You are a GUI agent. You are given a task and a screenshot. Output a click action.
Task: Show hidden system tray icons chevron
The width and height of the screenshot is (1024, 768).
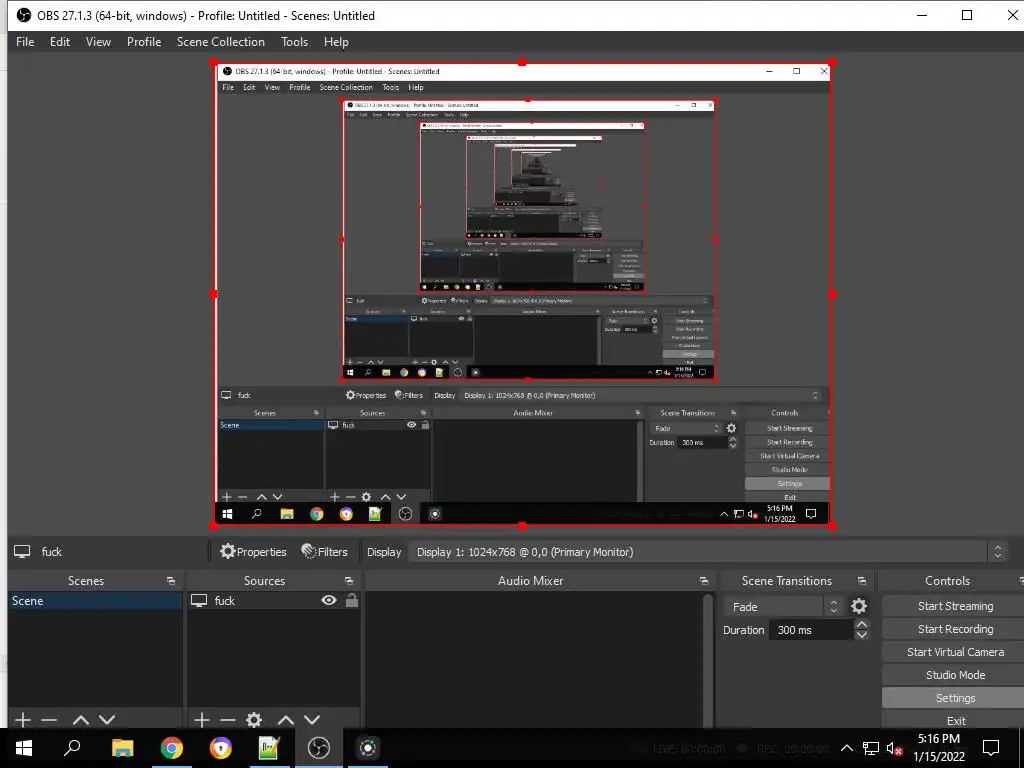tap(846, 748)
